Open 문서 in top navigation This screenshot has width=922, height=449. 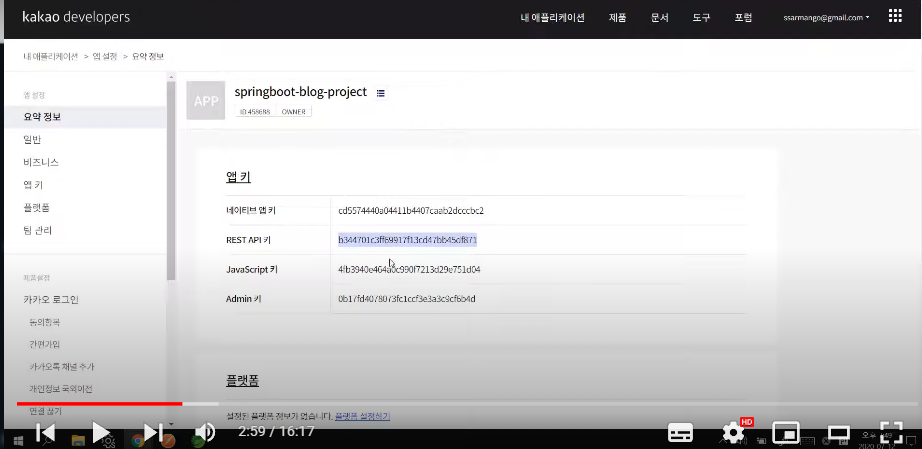(x=660, y=17)
